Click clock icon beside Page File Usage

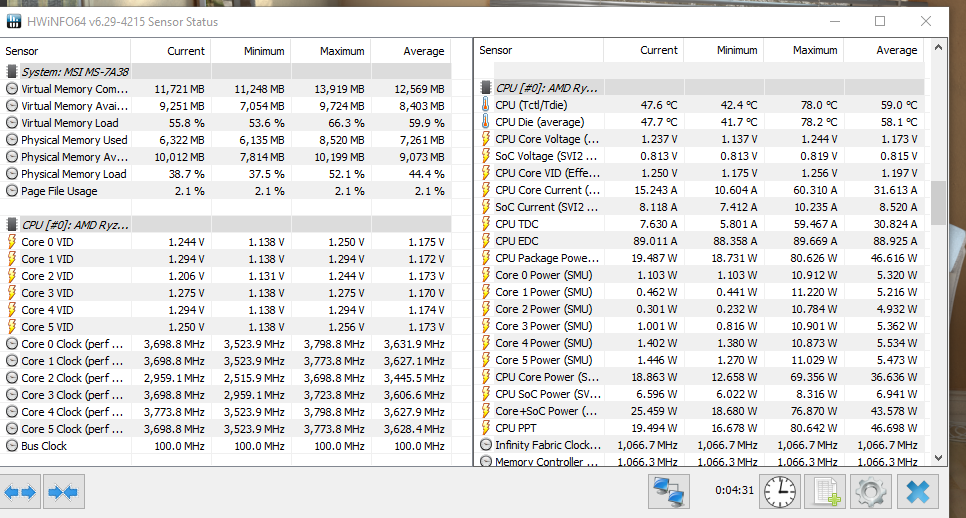(x=12, y=191)
